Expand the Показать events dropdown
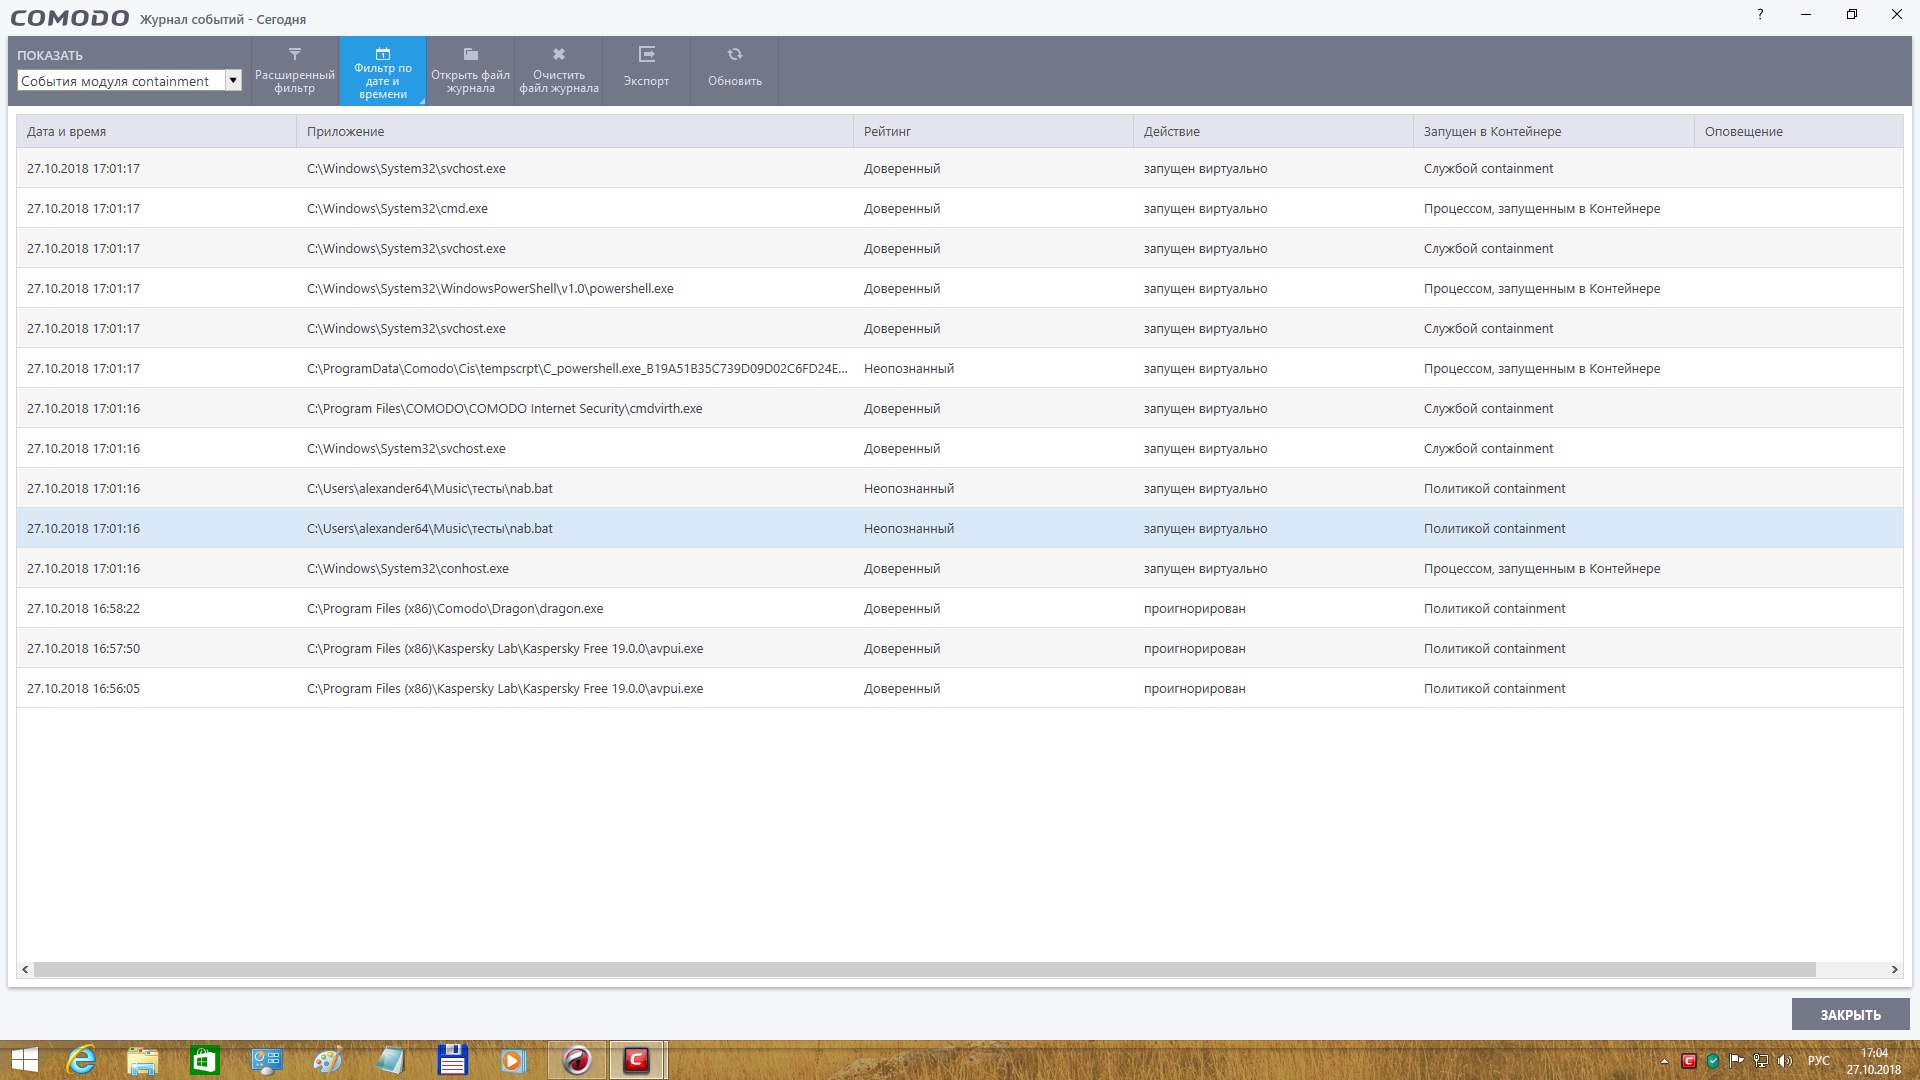This screenshot has height=1080, width=1920. click(233, 81)
